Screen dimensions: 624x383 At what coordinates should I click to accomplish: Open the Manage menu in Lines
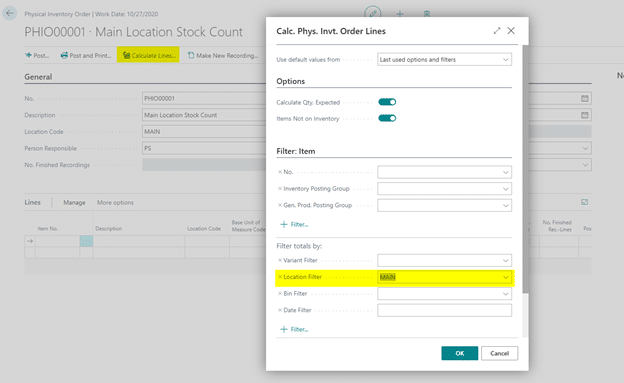(74, 203)
